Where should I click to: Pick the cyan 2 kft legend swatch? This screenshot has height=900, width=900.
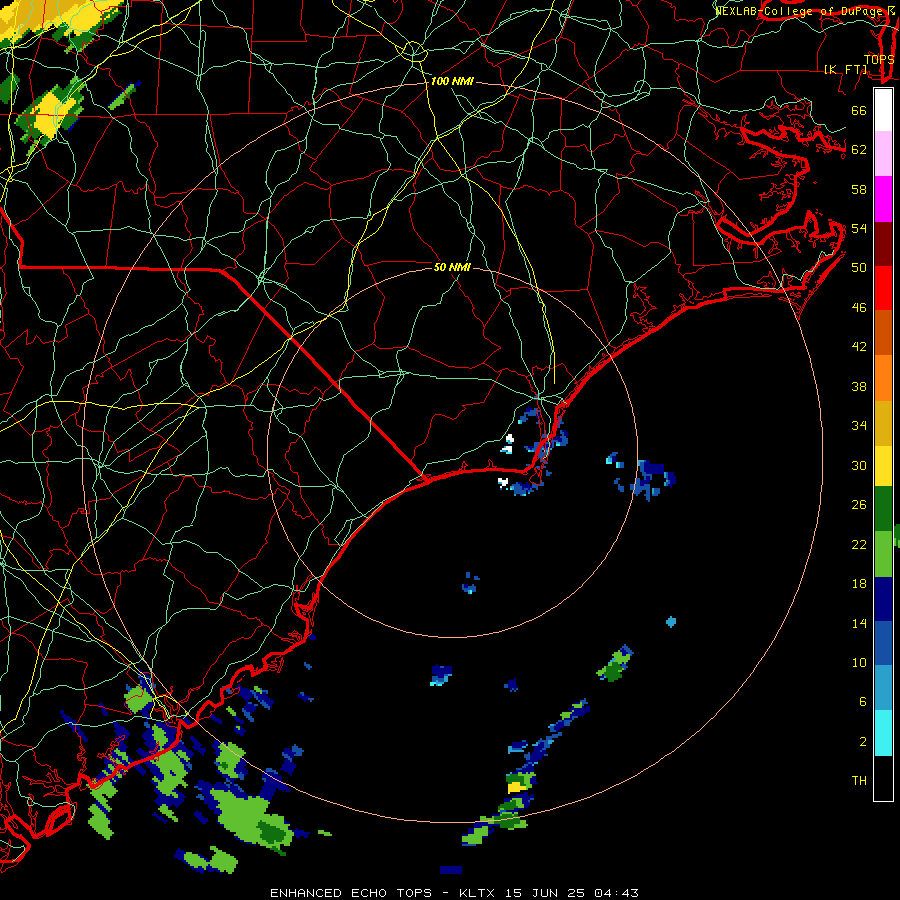click(x=883, y=733)
